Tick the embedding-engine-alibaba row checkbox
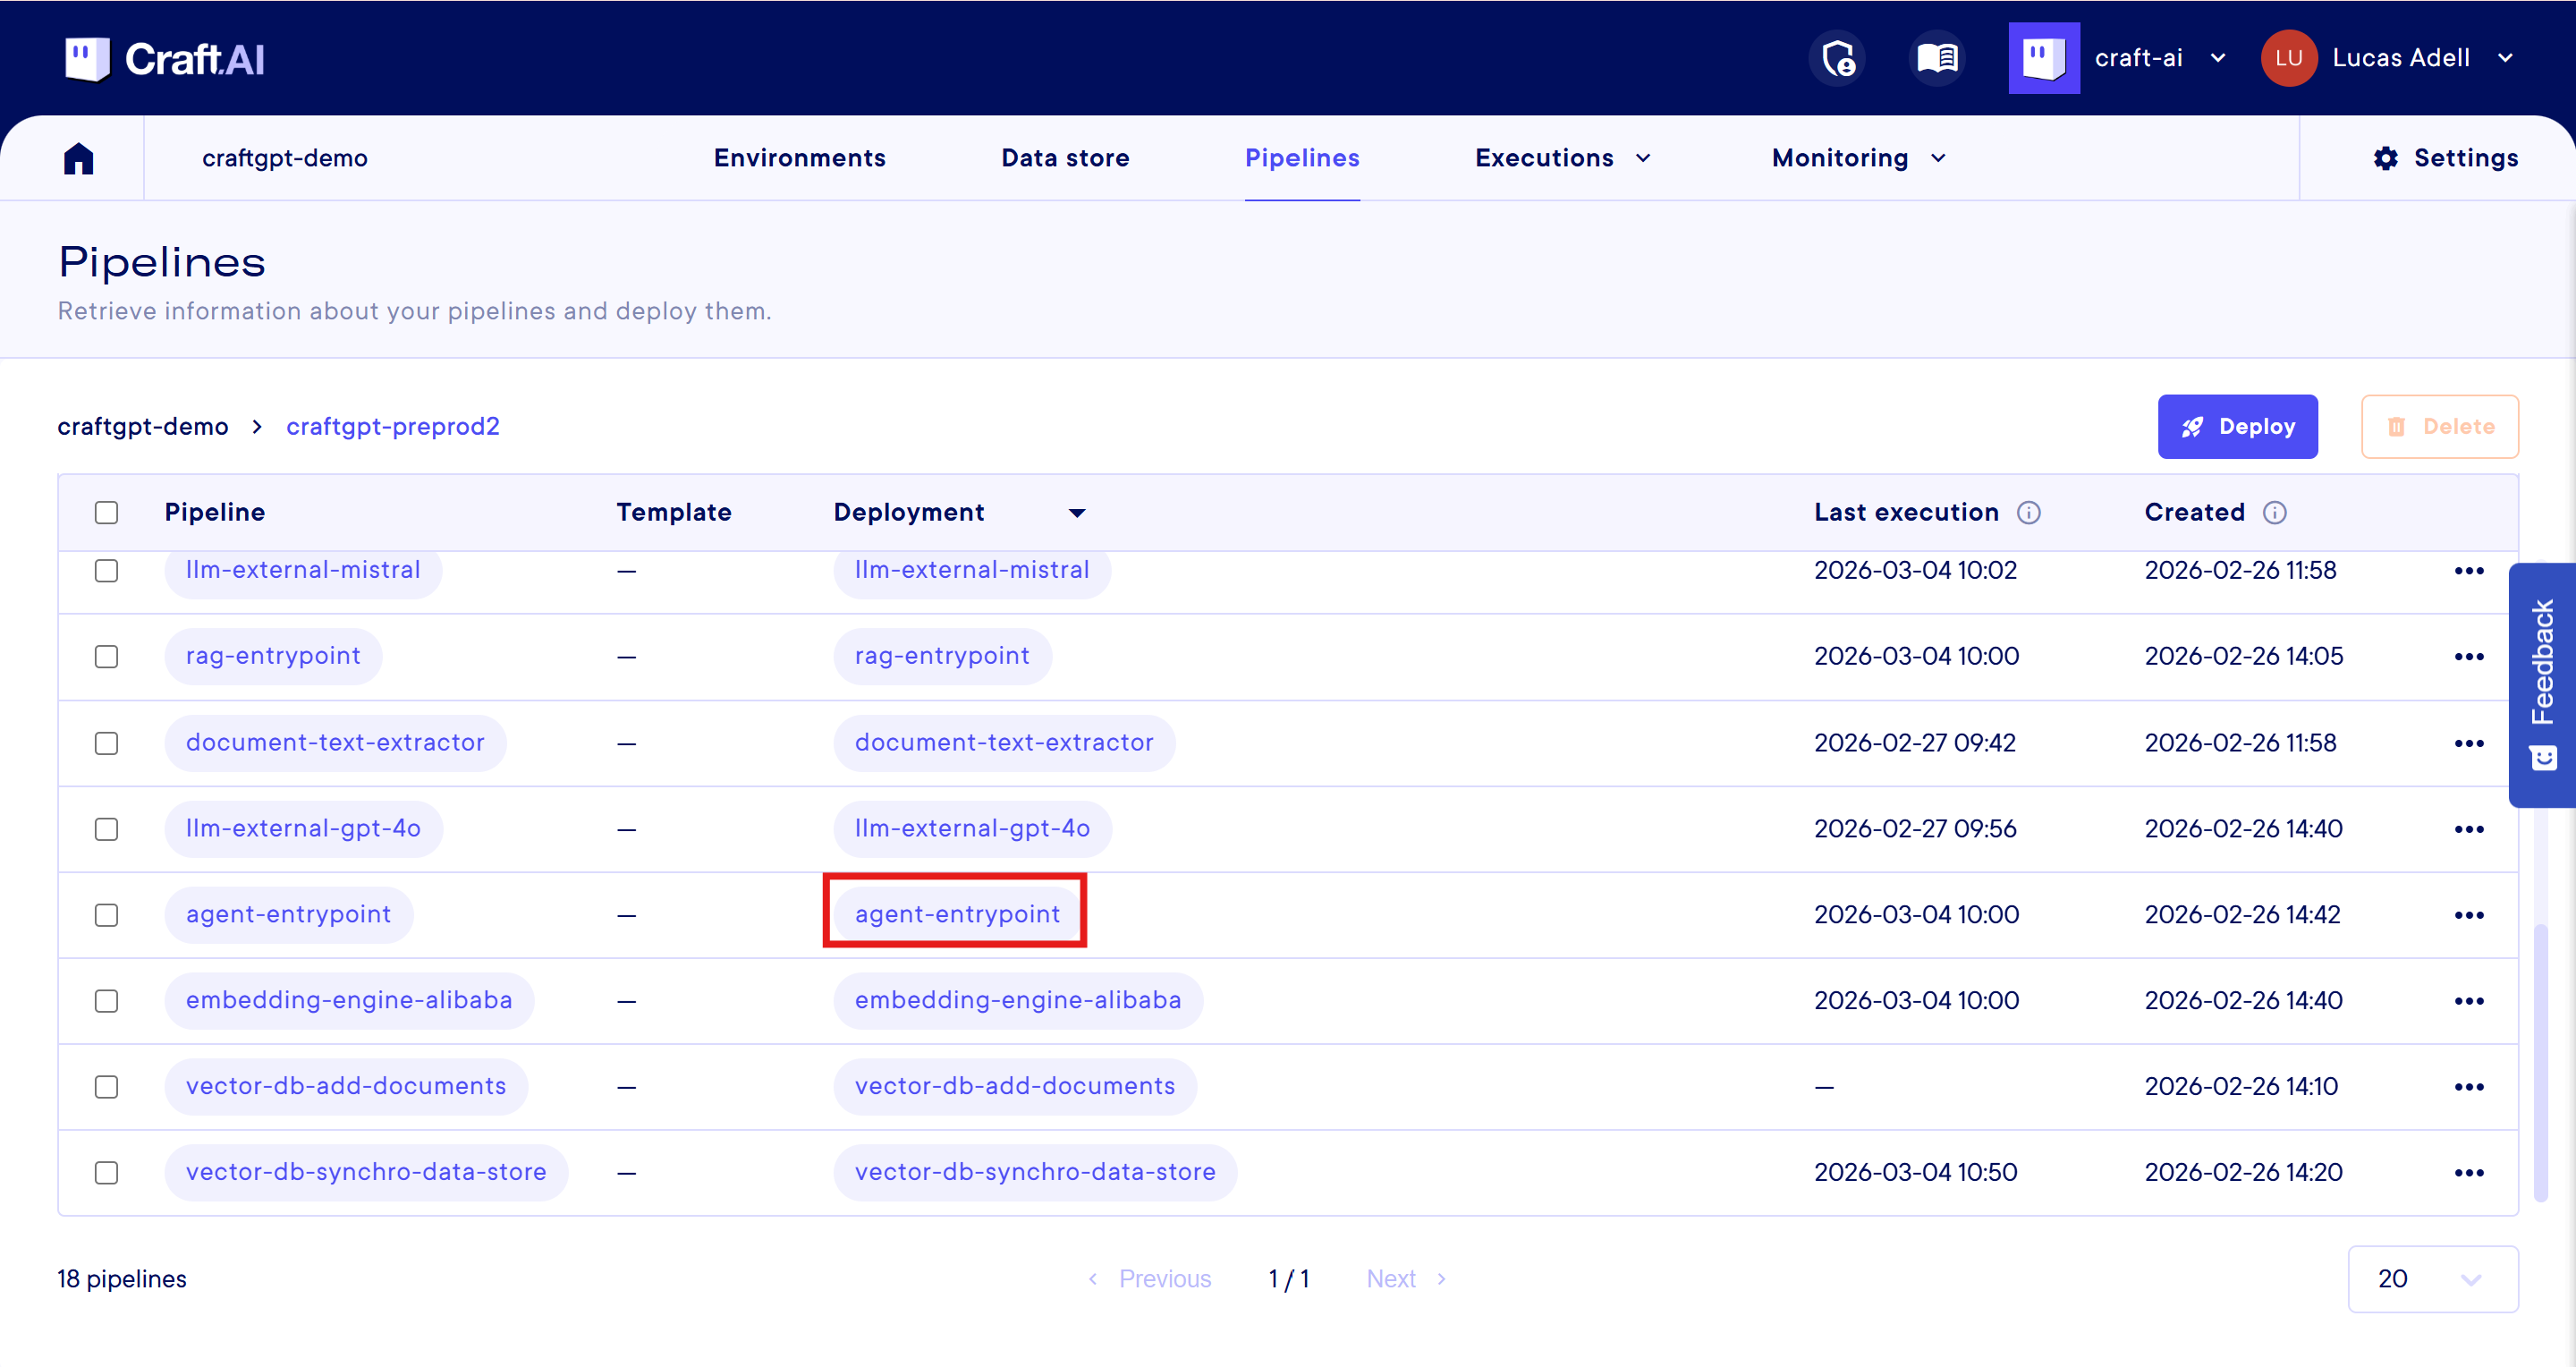 (x=106, y=1001)
